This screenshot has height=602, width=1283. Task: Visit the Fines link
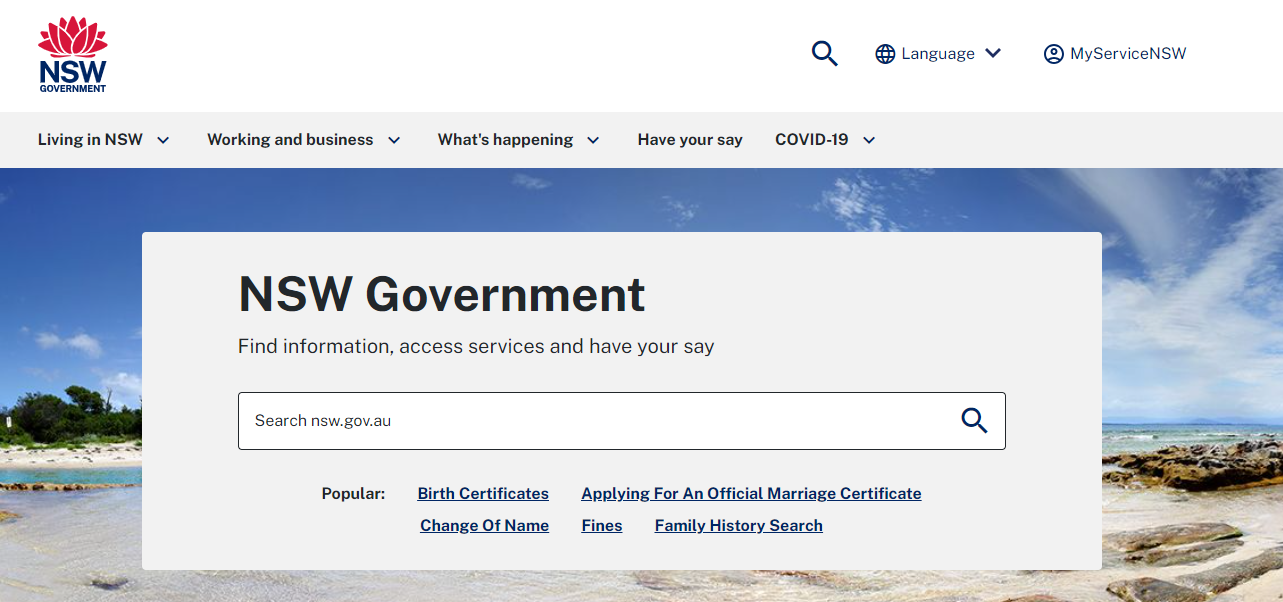coord(602,526)
